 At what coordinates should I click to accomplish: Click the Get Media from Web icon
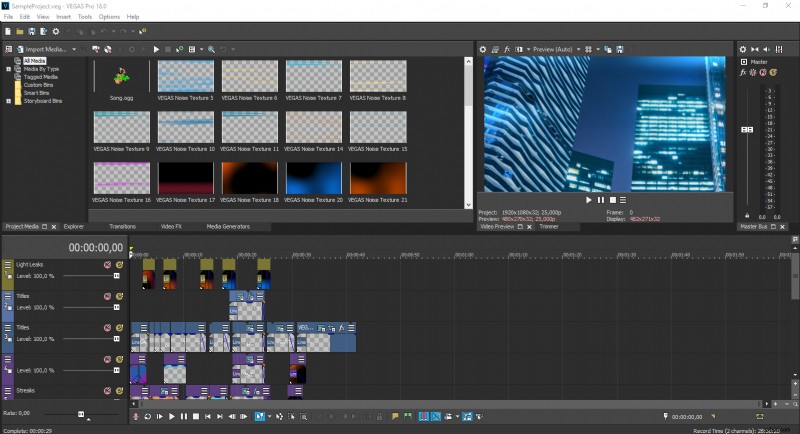(108, 49)
